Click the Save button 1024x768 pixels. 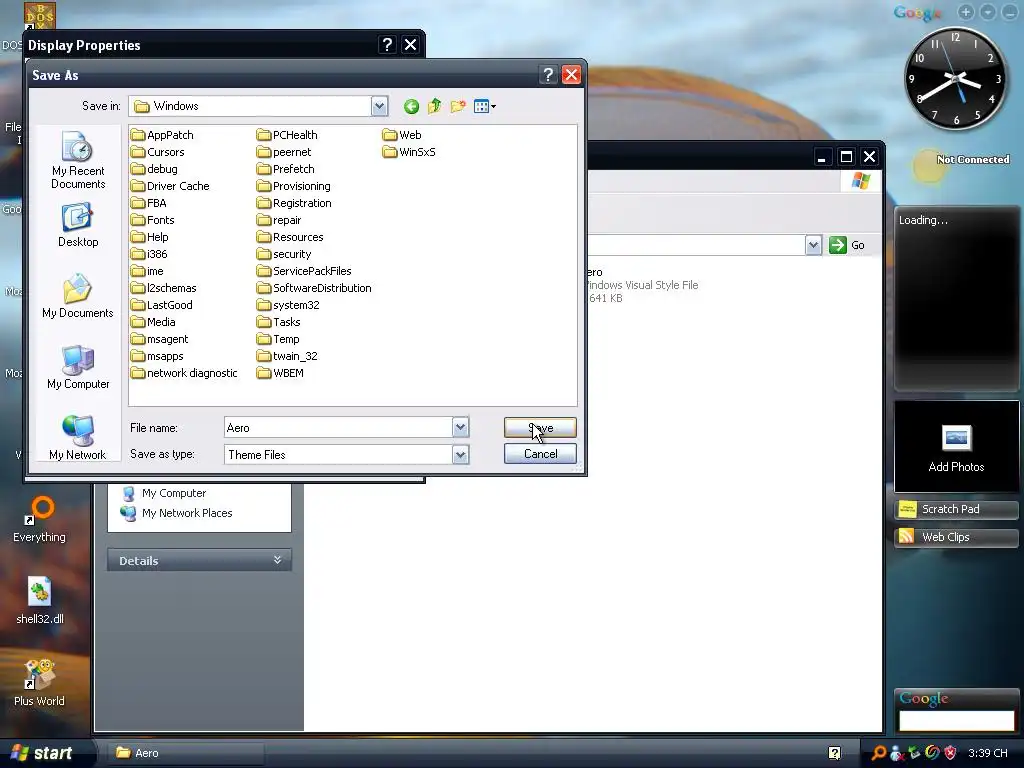coord(540,428)
